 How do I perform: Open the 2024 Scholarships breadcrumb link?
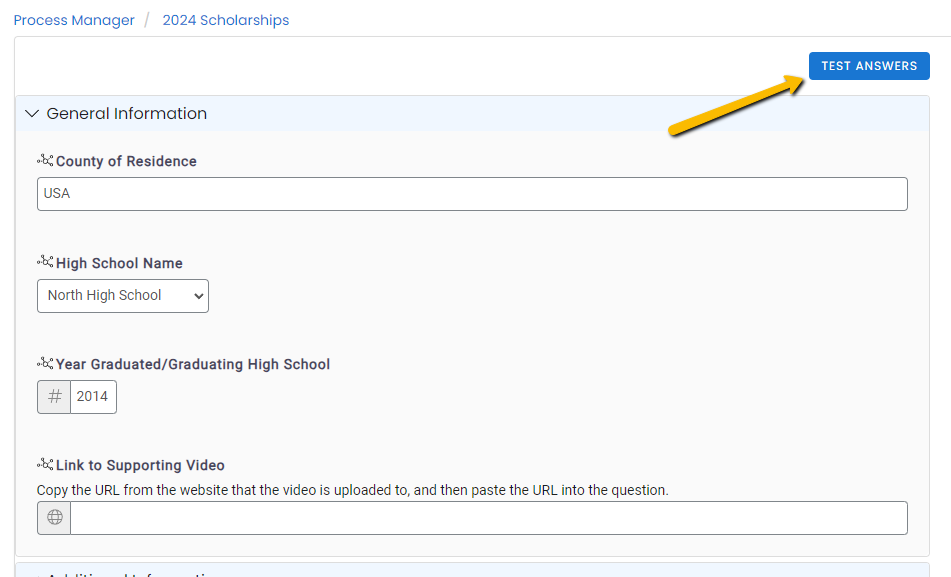(226, 20)
